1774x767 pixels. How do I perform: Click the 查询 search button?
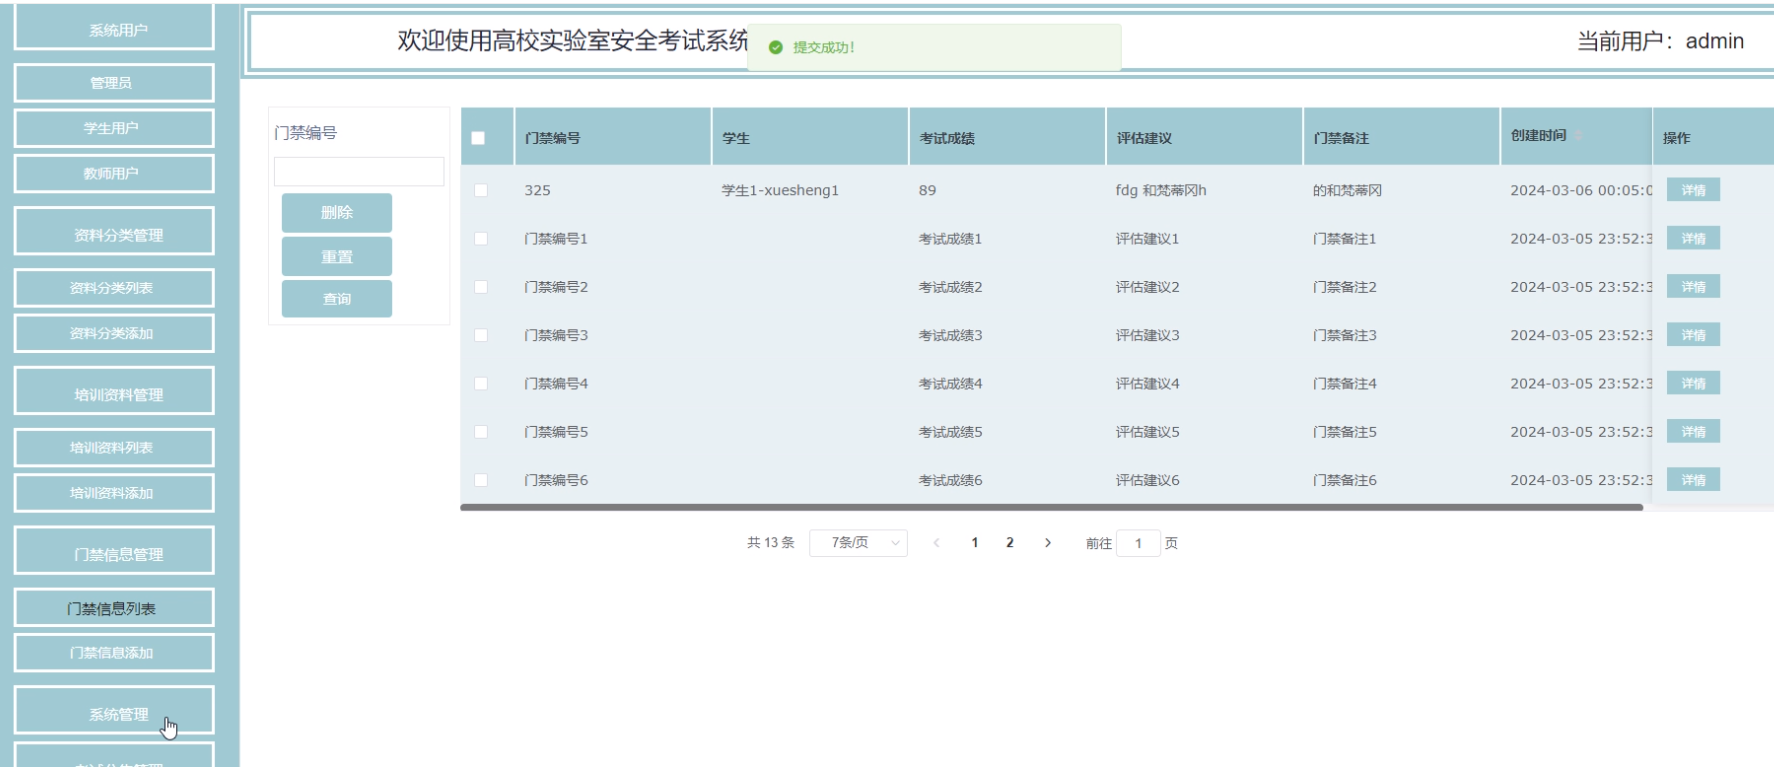[337, 298]
